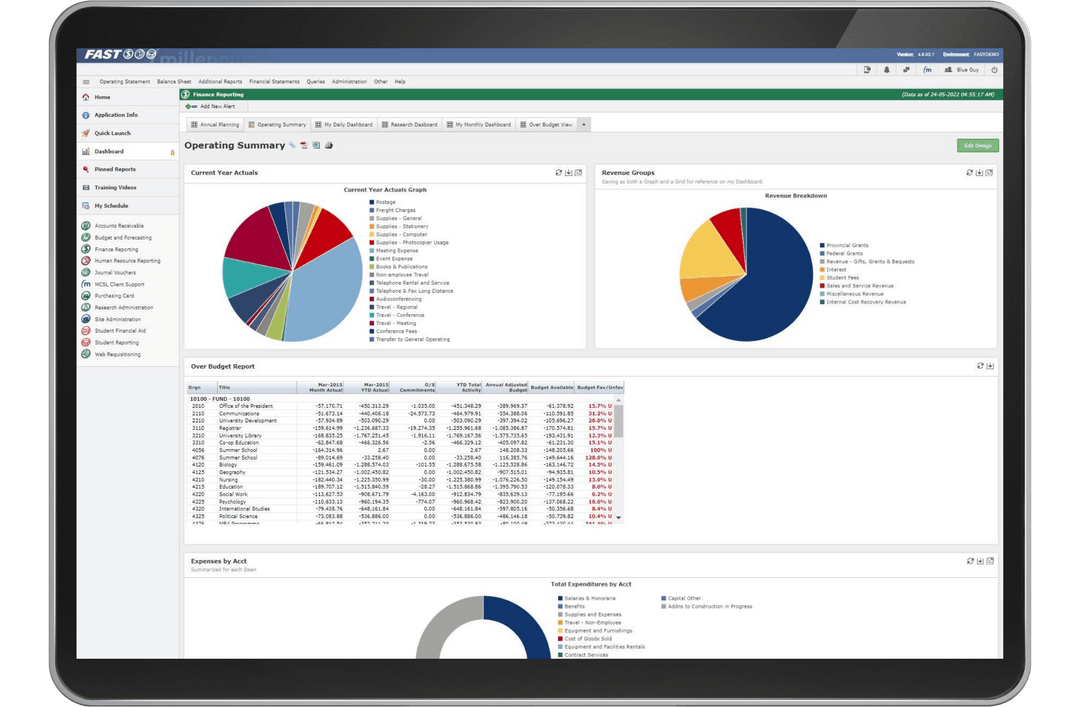Image resolution: width=1080 pixels, height=707 pixels.
Task: Refresh the Current Year Actuals panel
Action: 560,172
